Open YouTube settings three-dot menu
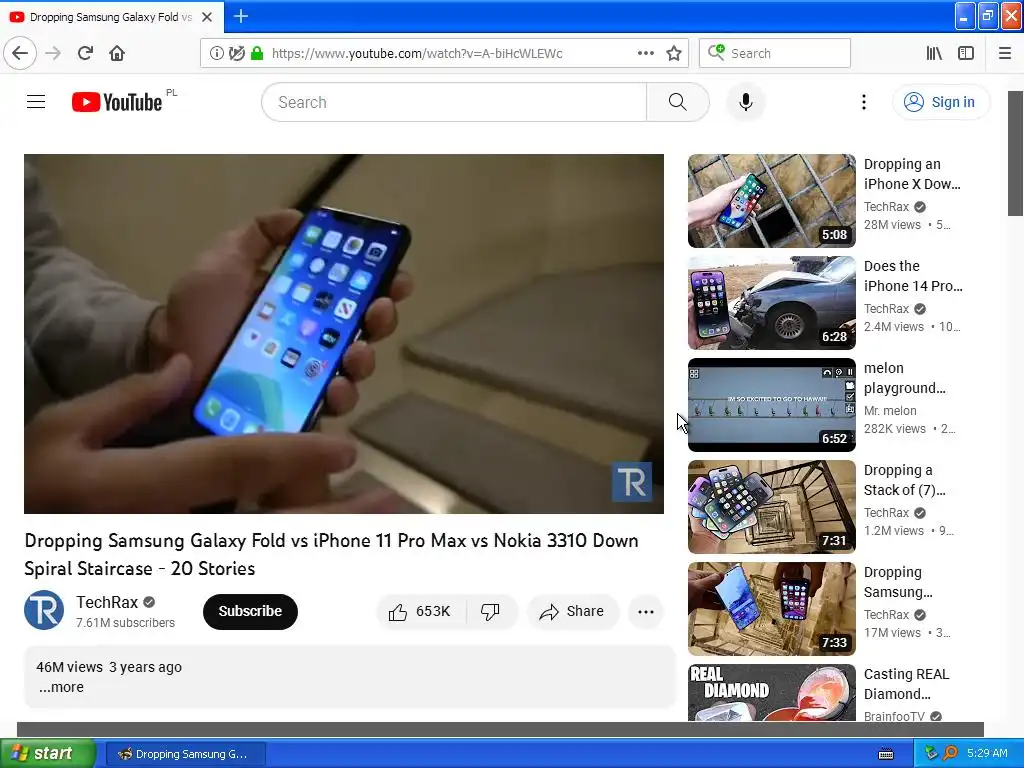Screen dimensions: 1024x768 pos(863,102)
